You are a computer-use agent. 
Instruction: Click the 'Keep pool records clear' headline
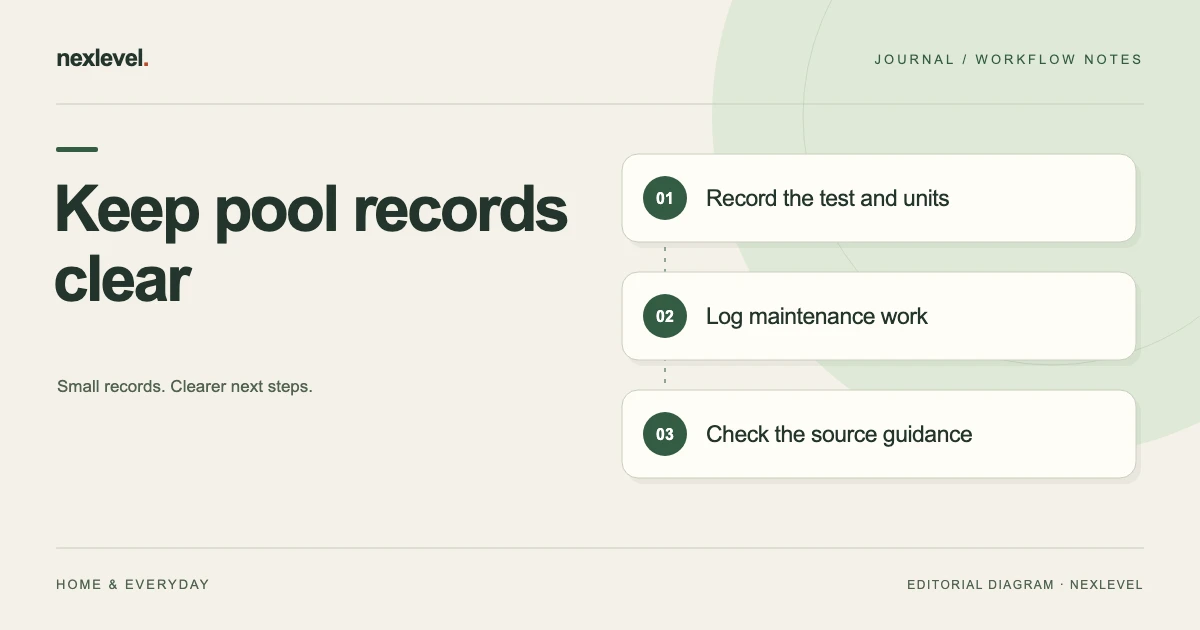pyautogui.click(x=311, y=244)
